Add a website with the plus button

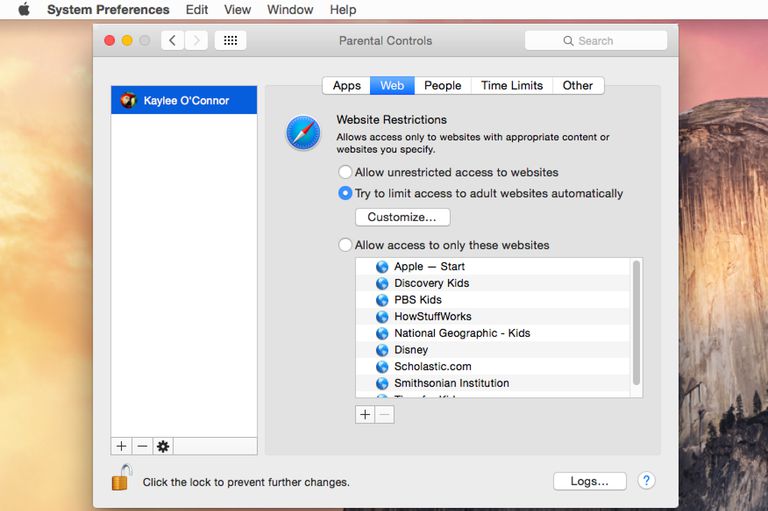[x=365, y=414]
